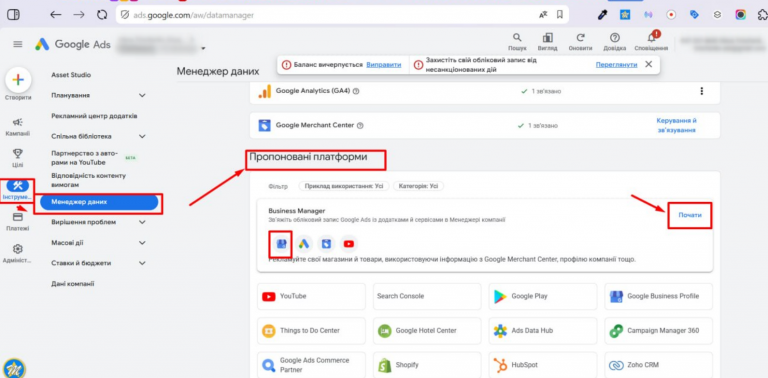Go back with the browser back arrow
The width and height of the screenshot is (768, 378).
(x=55, y=15)
